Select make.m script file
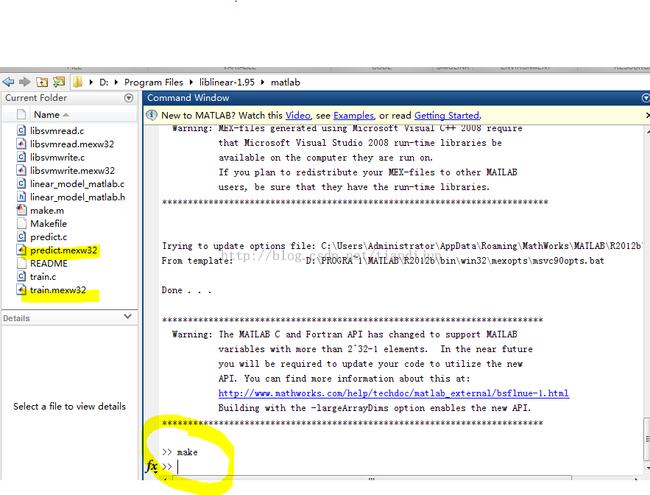This screenshot has height=495, width=650. pos(47,210)
